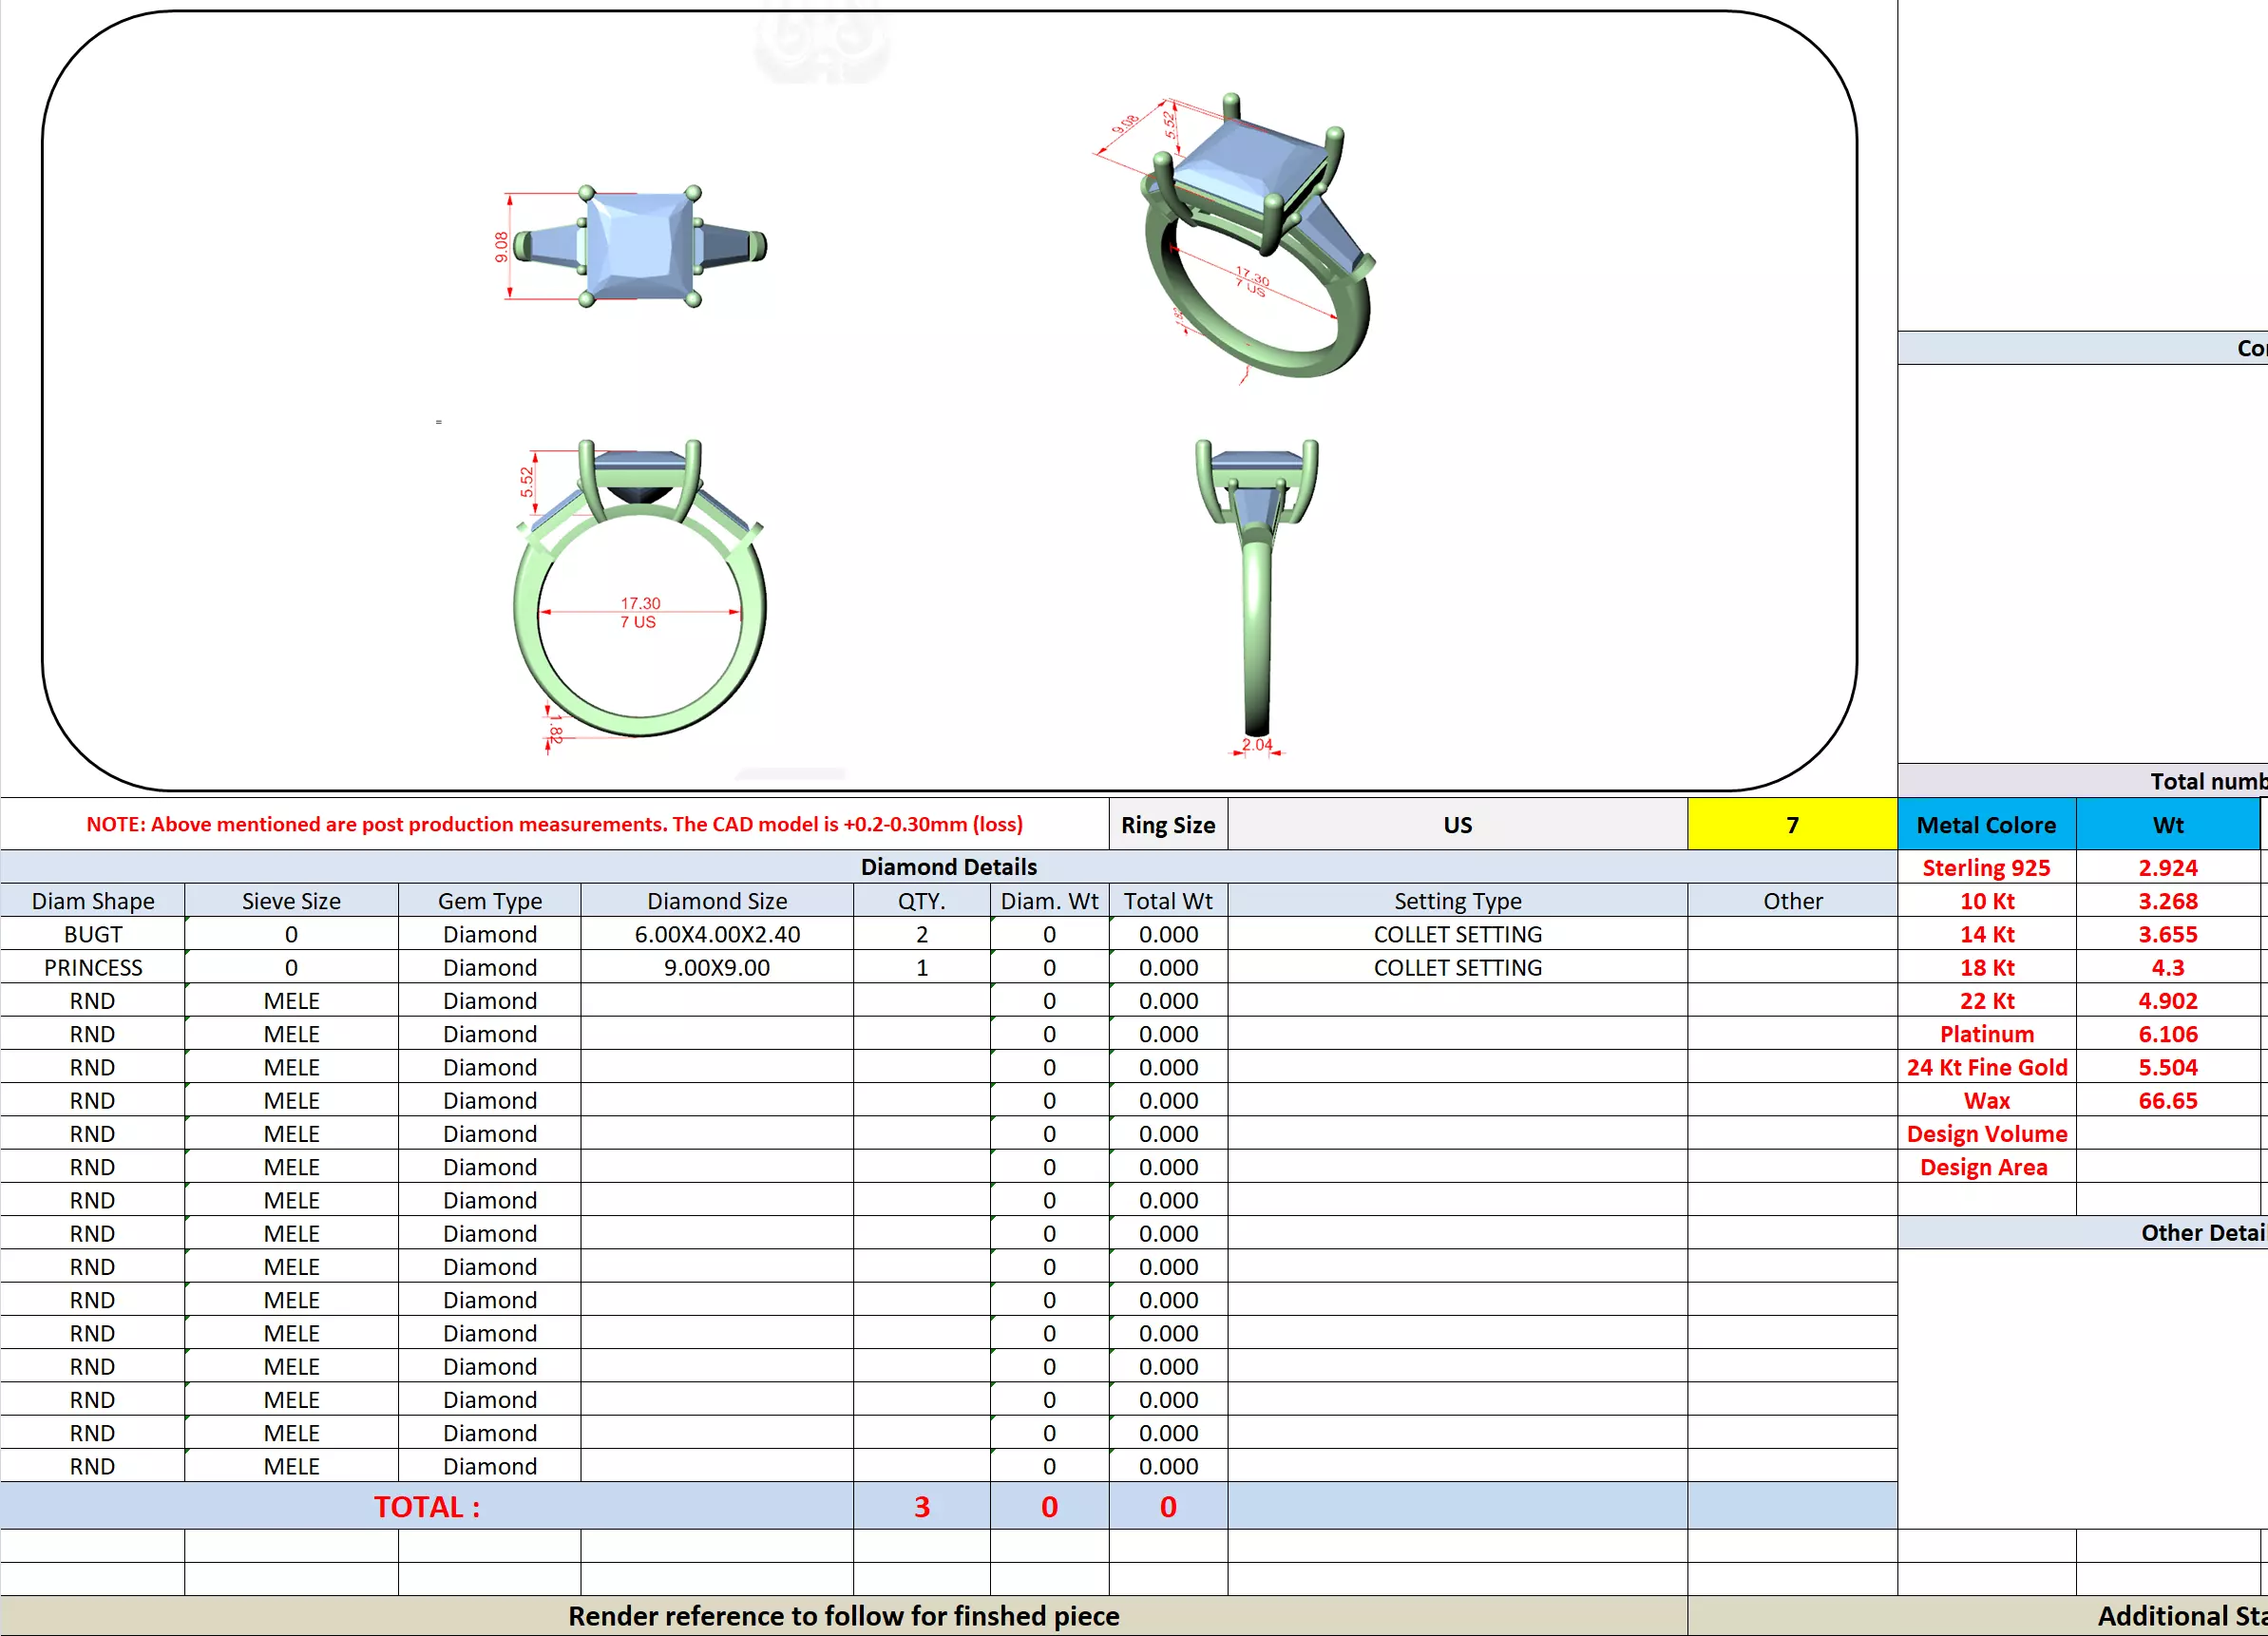Click the TOTAL row label

427,1507
